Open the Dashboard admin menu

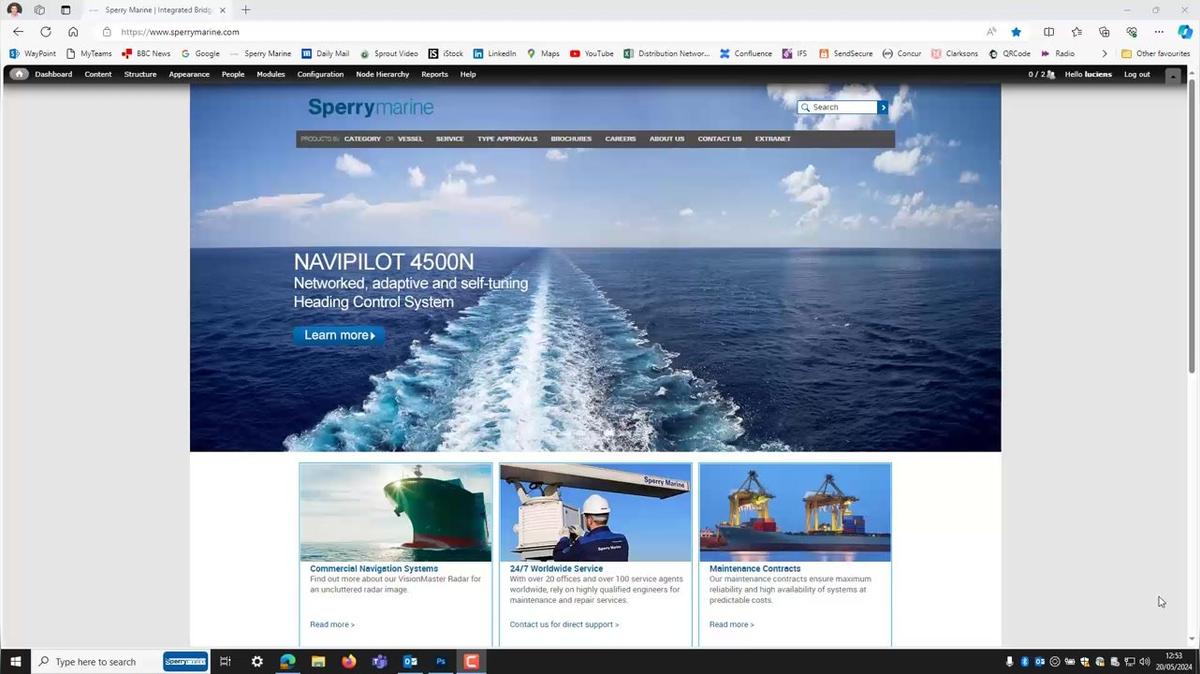[x=53, y=74]
